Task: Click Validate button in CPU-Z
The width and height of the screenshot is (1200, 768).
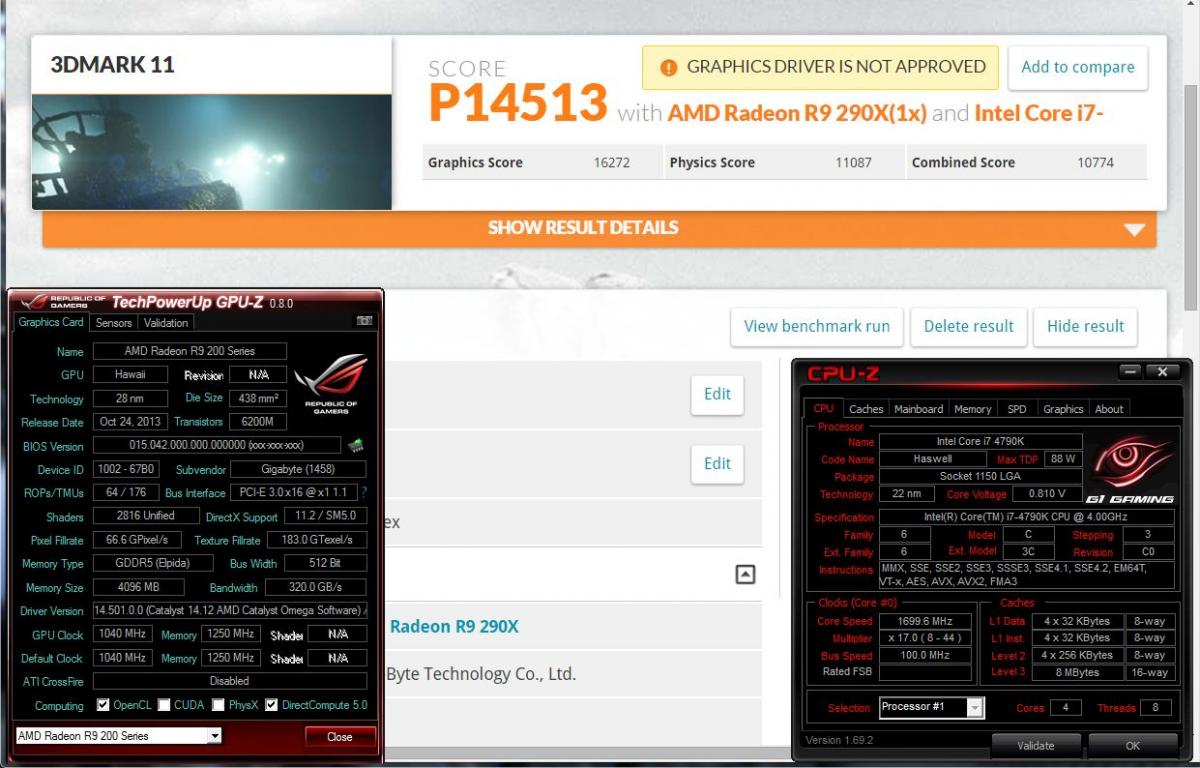Action: 1036,745
